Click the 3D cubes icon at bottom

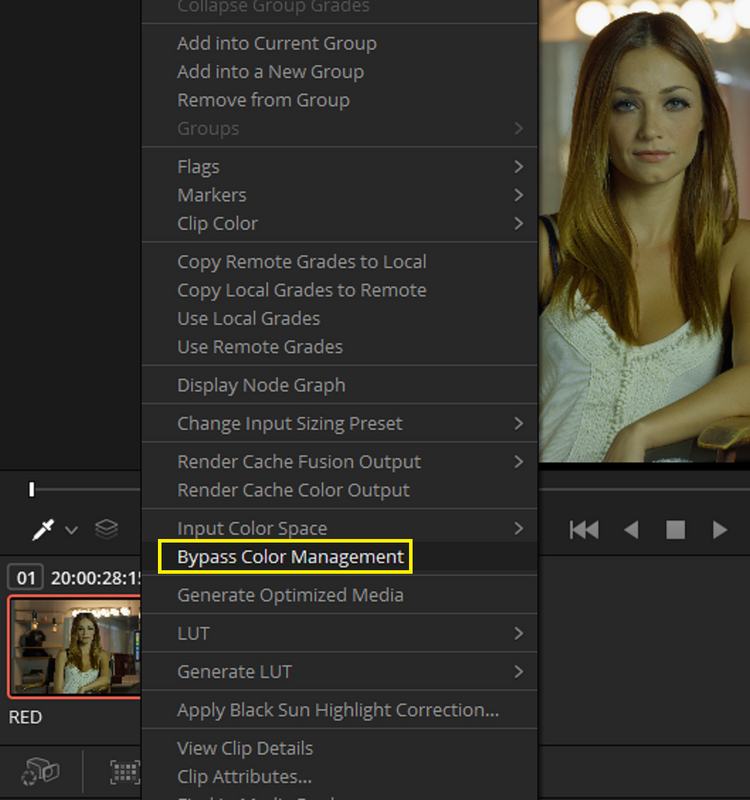tap(40, 771)
